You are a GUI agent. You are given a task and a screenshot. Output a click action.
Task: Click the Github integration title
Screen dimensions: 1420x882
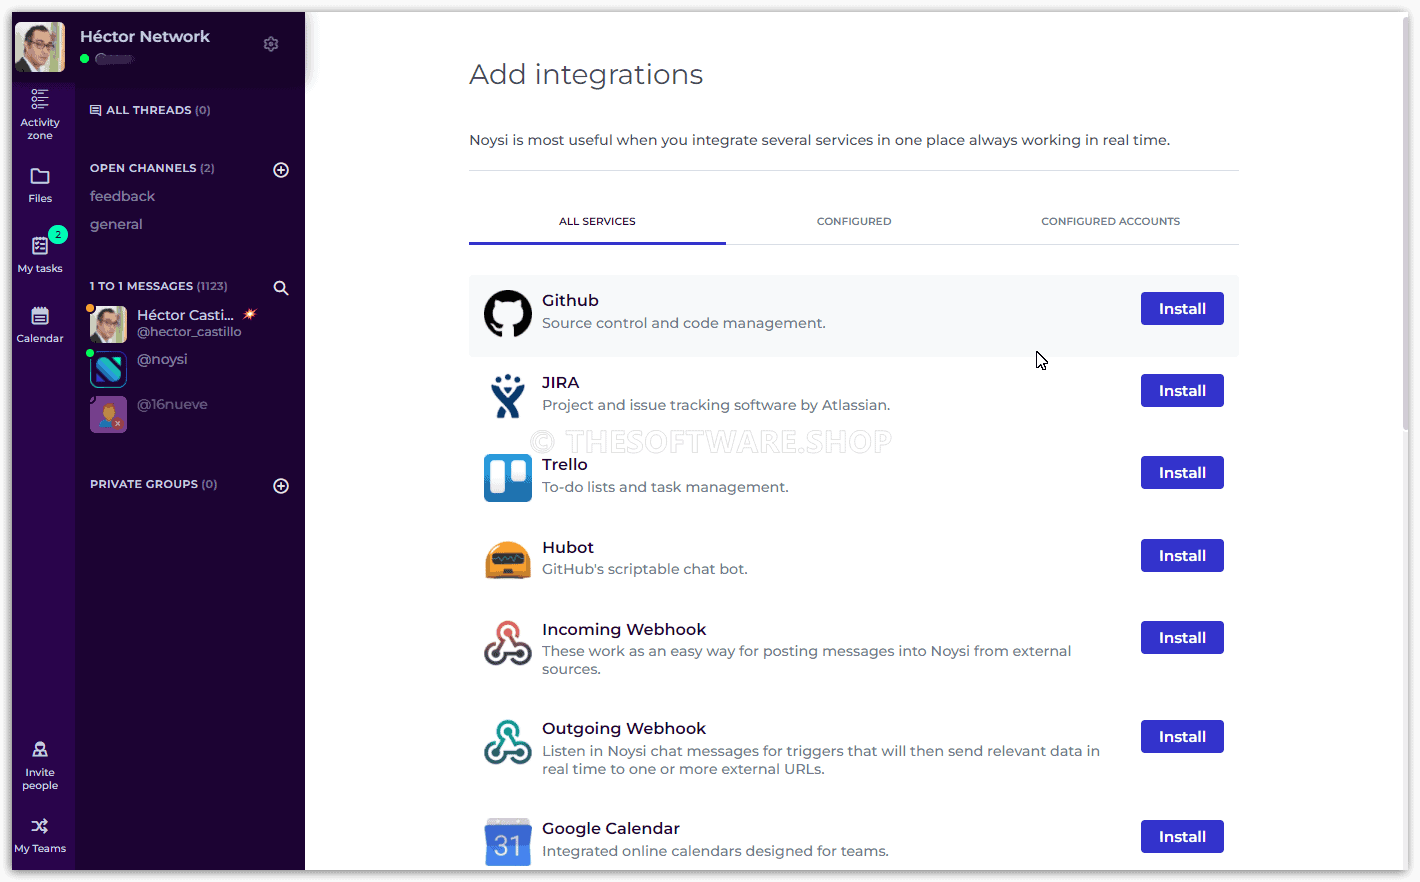pyautogui.click(x=570, y=301)
